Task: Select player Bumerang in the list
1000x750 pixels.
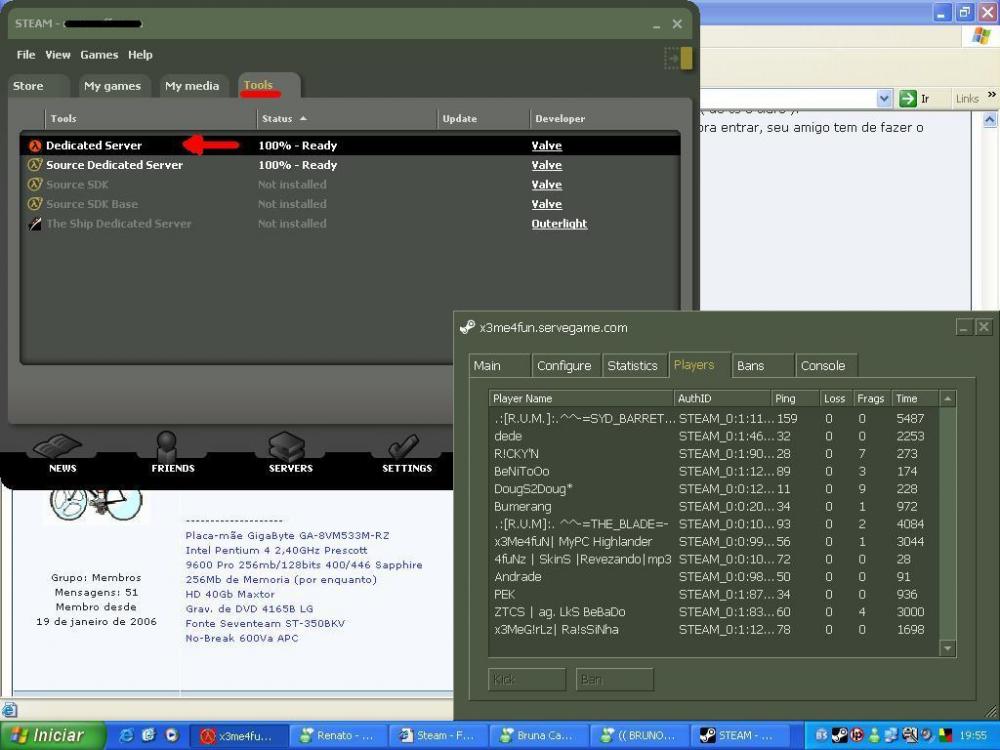Action: (522, 507)
